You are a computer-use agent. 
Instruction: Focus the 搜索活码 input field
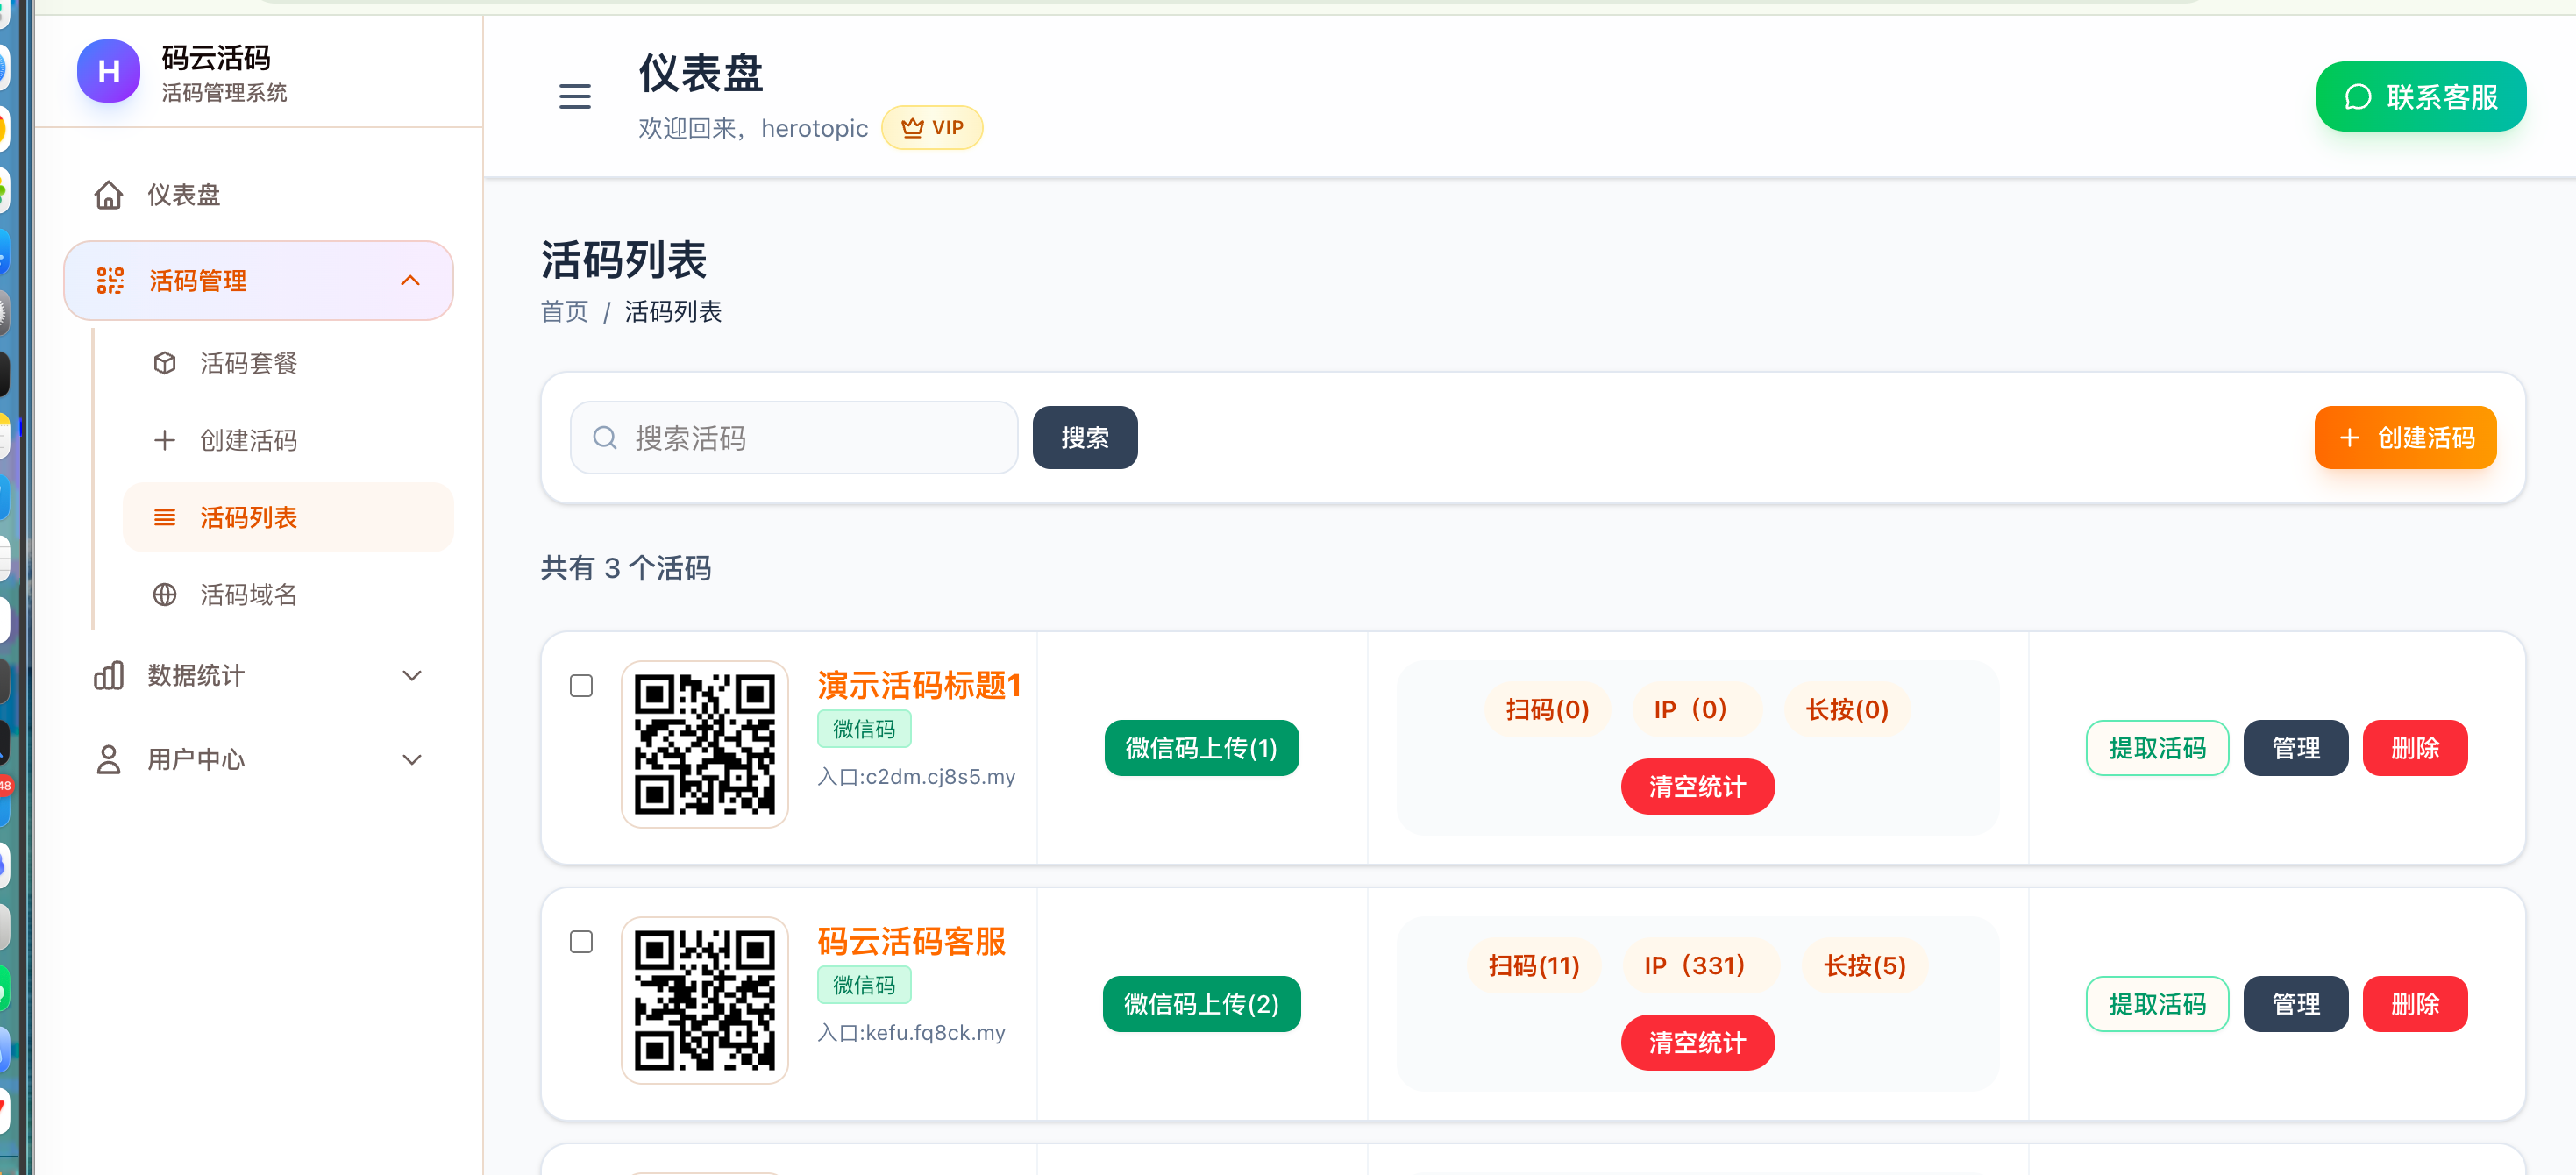[794, 438]
